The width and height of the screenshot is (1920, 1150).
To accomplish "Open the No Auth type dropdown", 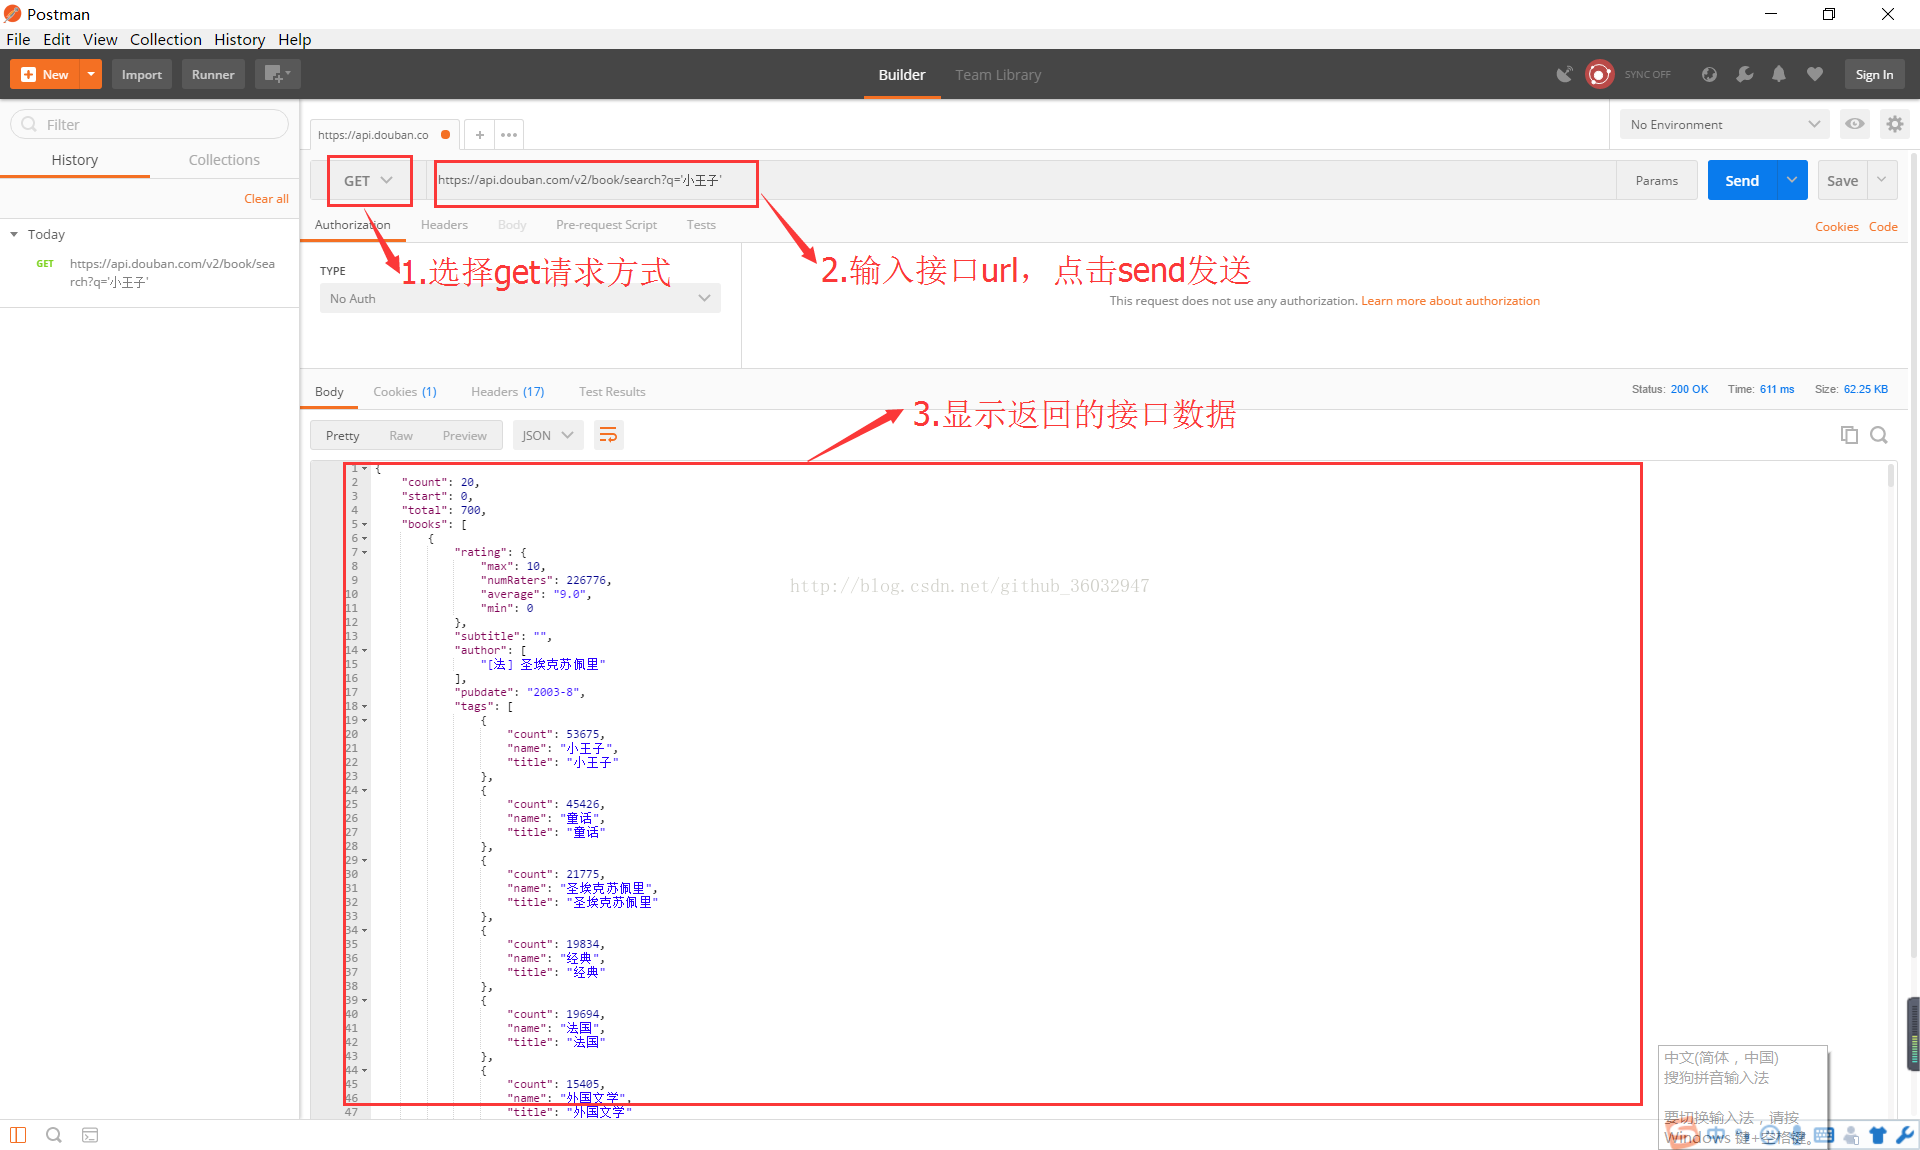I will (520, 298).
